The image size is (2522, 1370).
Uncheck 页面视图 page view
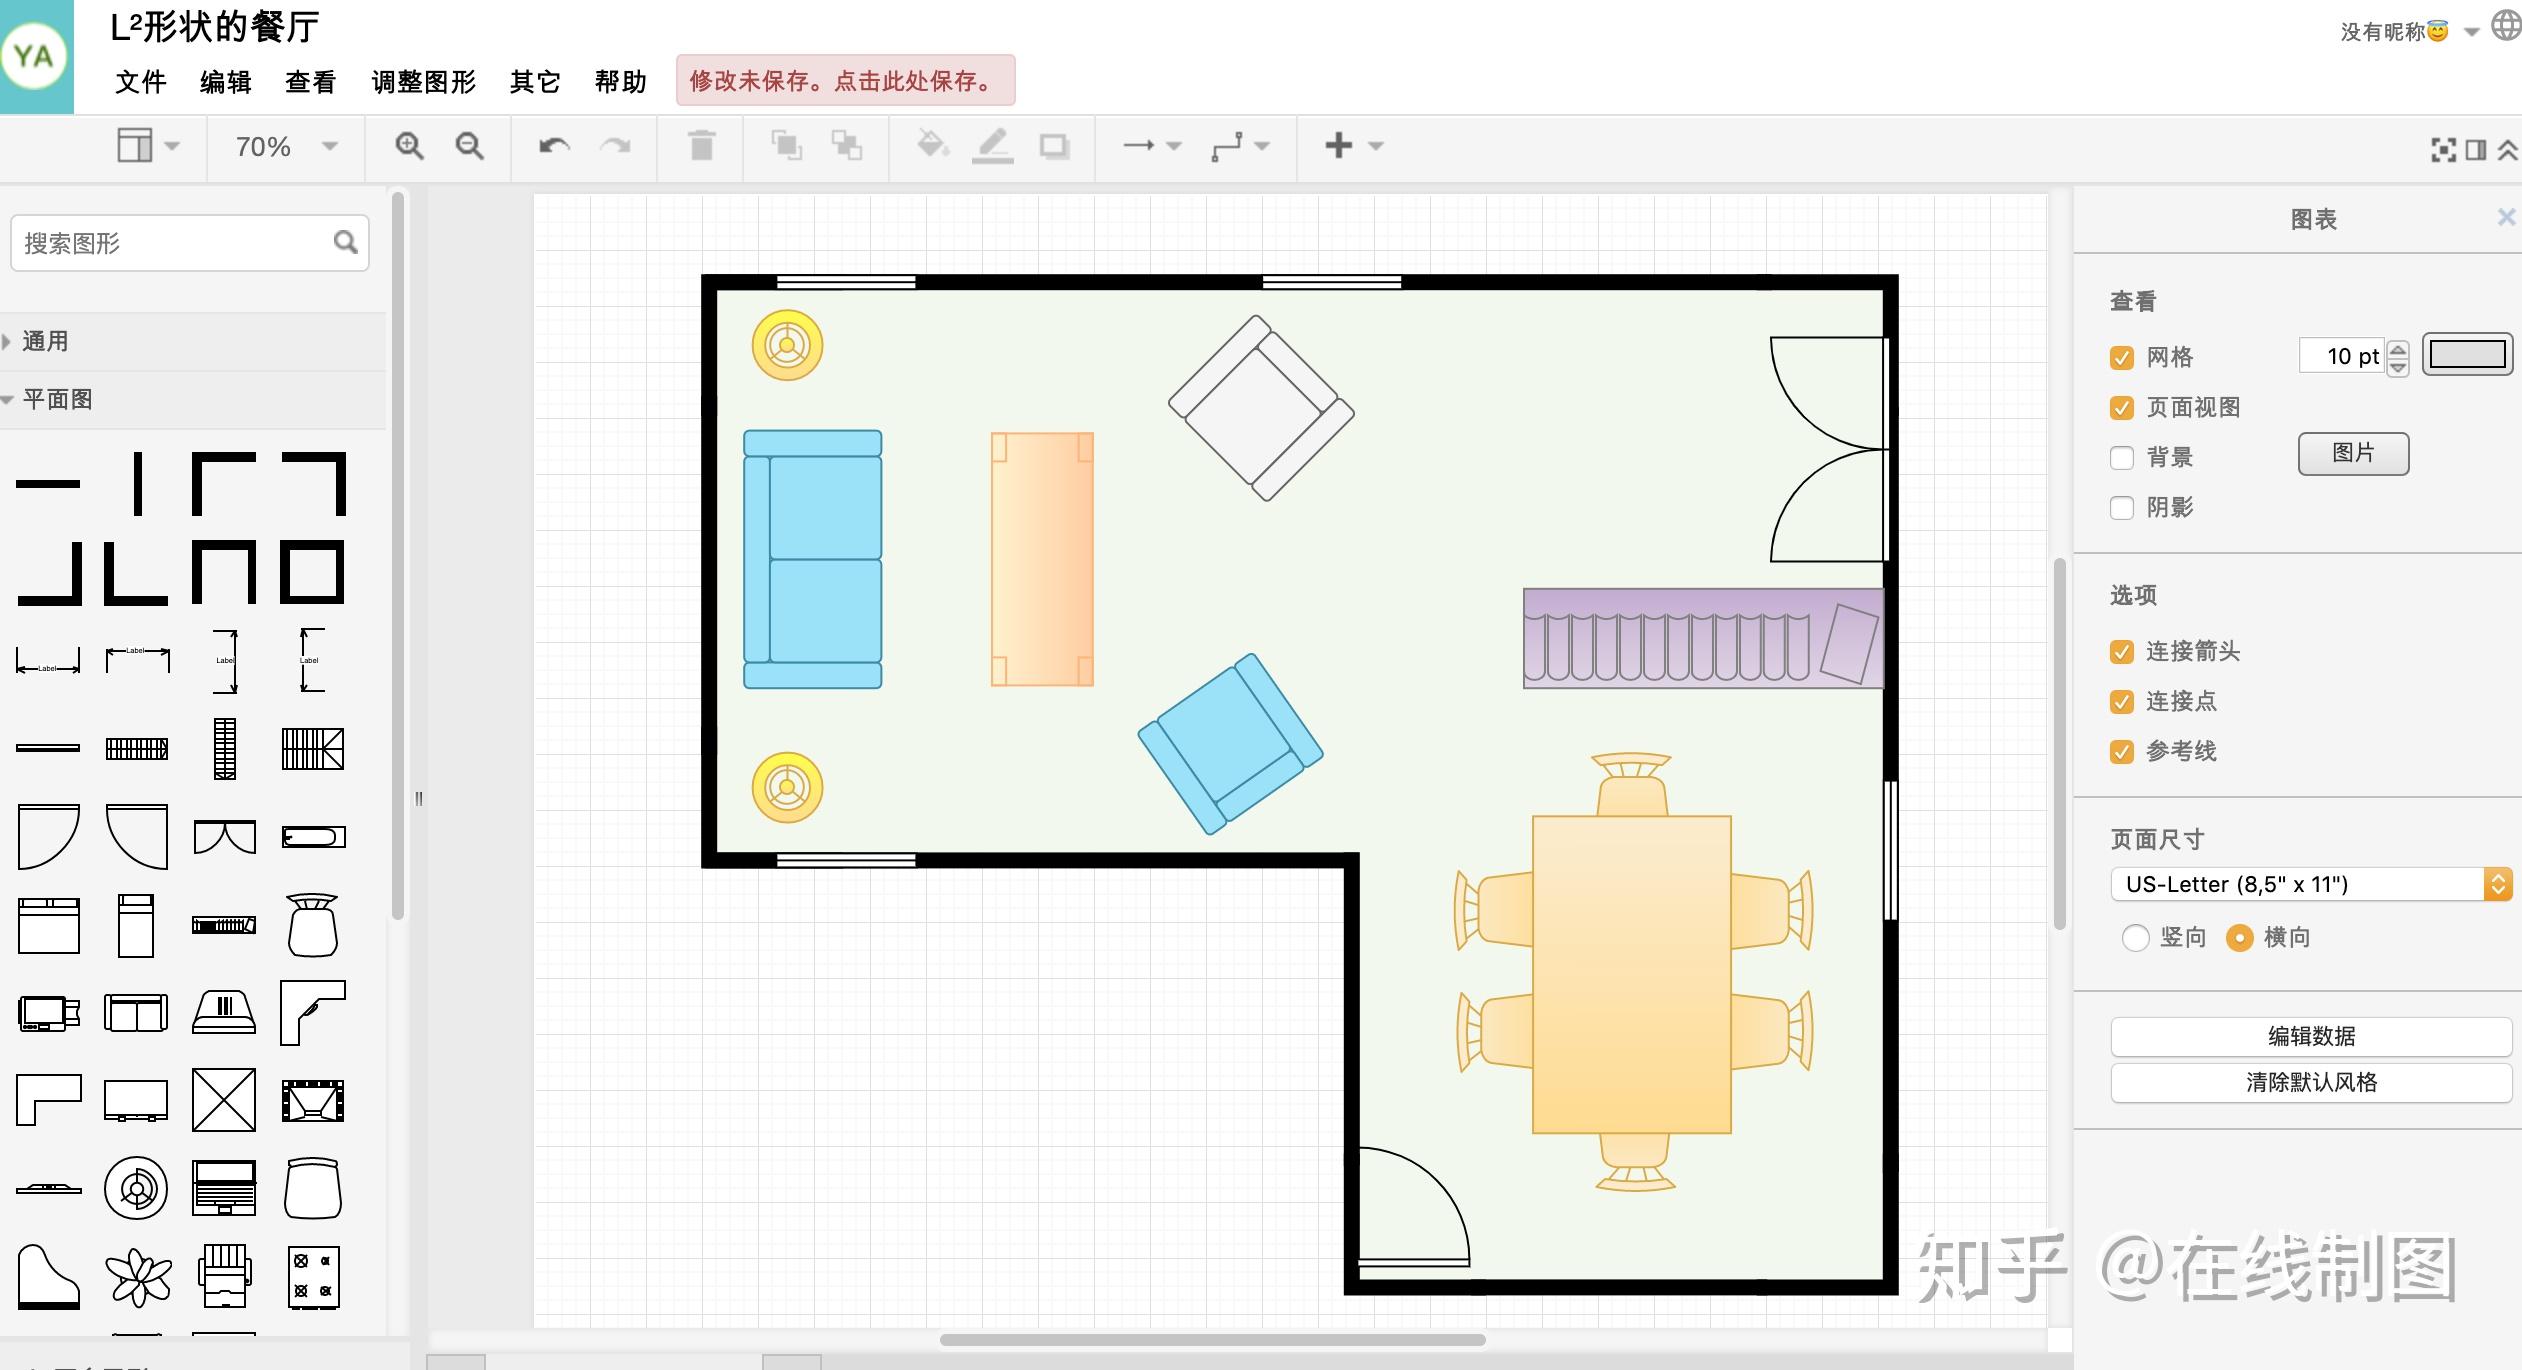(x=2122, y=408)
